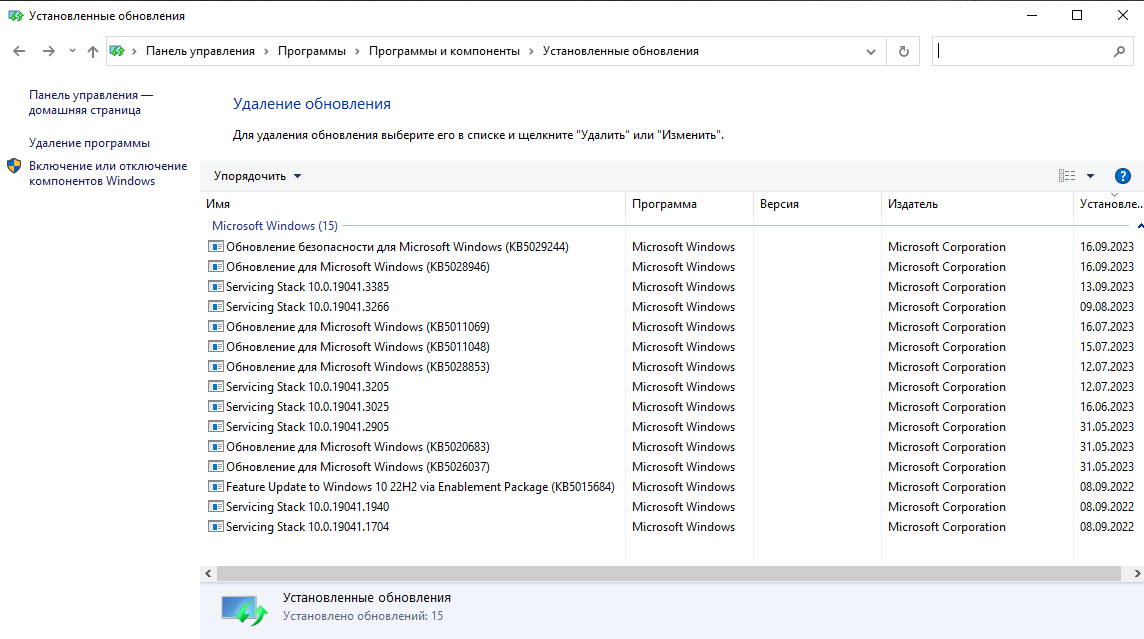Open "Панель управления — домашняя страница" link
Image resolution: width=1144 pixels, height=639 pixels.
click(x=91, y=103)
